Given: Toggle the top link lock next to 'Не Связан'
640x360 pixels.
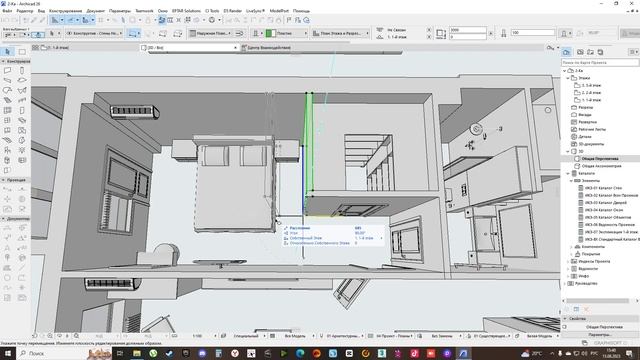Looking at the screenshot, I should pyautogui.click(x=429, y=30).
